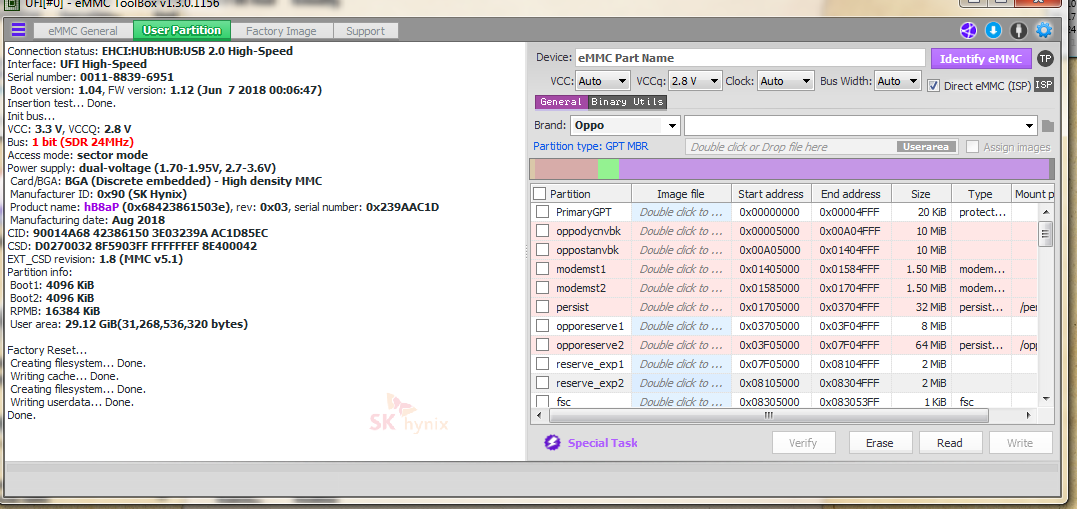The width and height of the screenshot is (1077, 509).
Task: Open the VCC voltage dropdown
Action: pos(602,81)
